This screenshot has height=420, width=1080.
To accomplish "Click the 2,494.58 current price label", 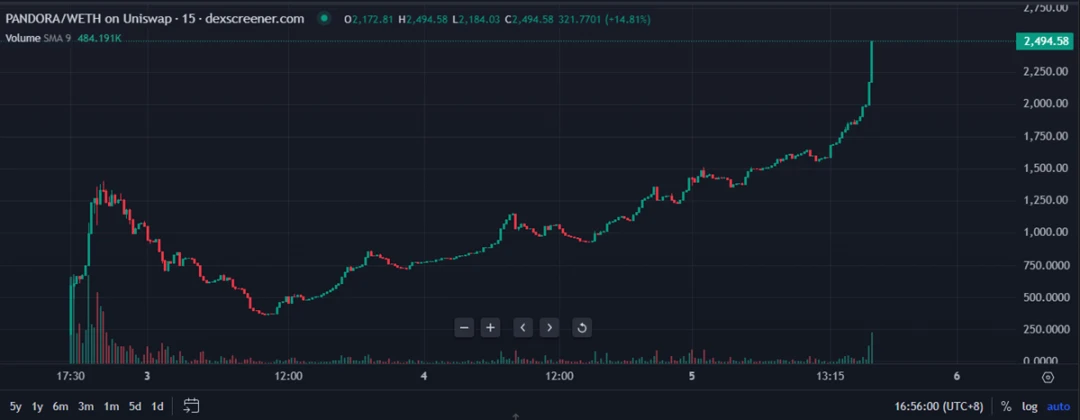I will click(x=1043, y=41).
